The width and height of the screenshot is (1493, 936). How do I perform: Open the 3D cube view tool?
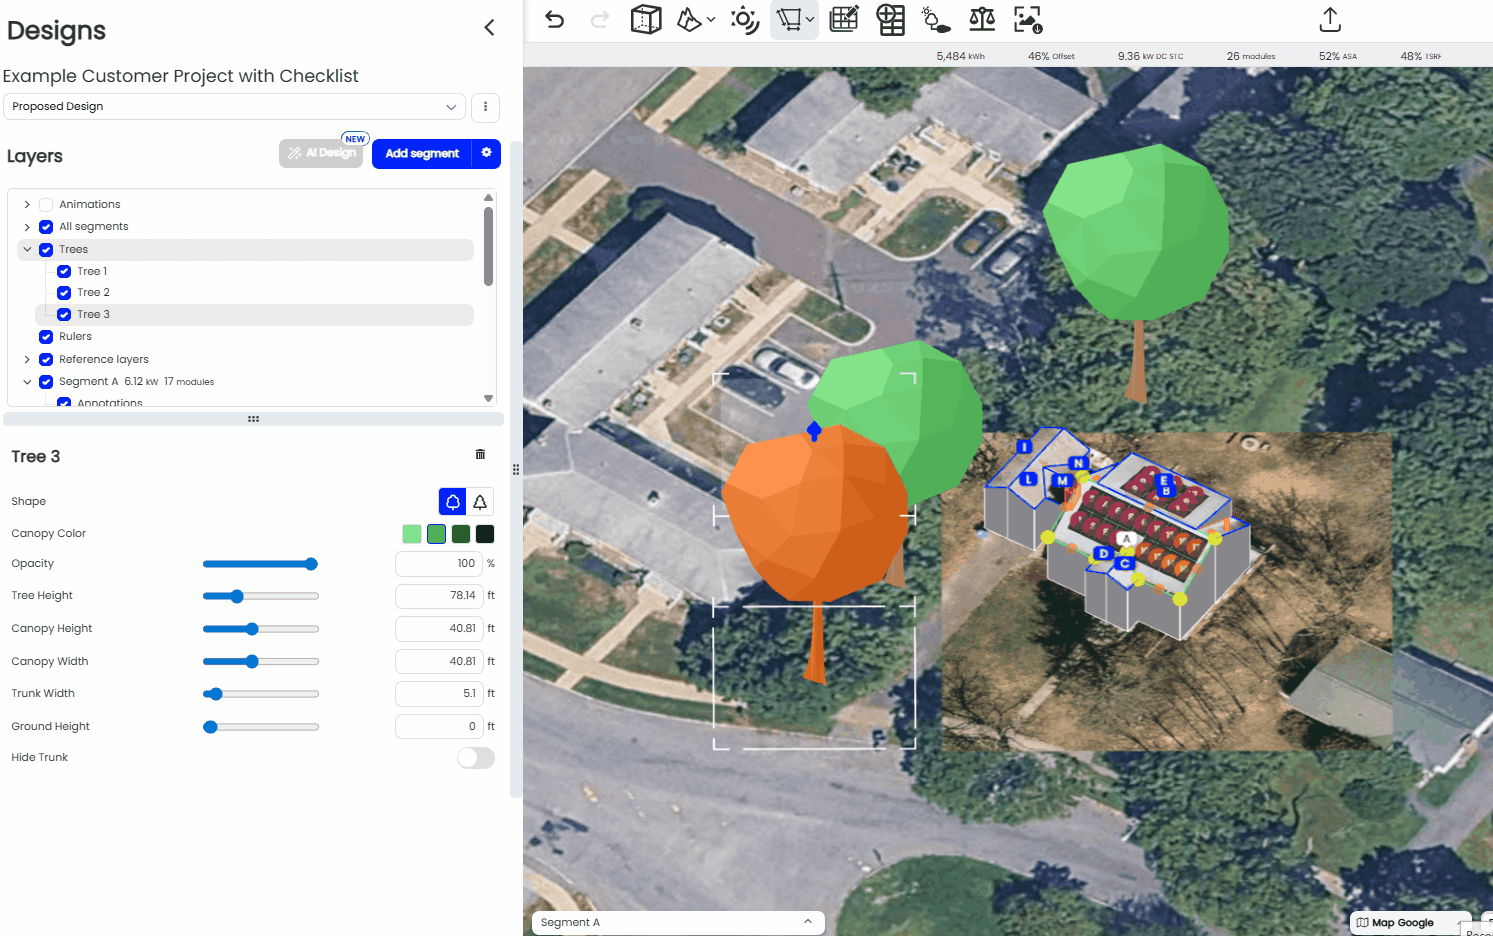point(646,19)
